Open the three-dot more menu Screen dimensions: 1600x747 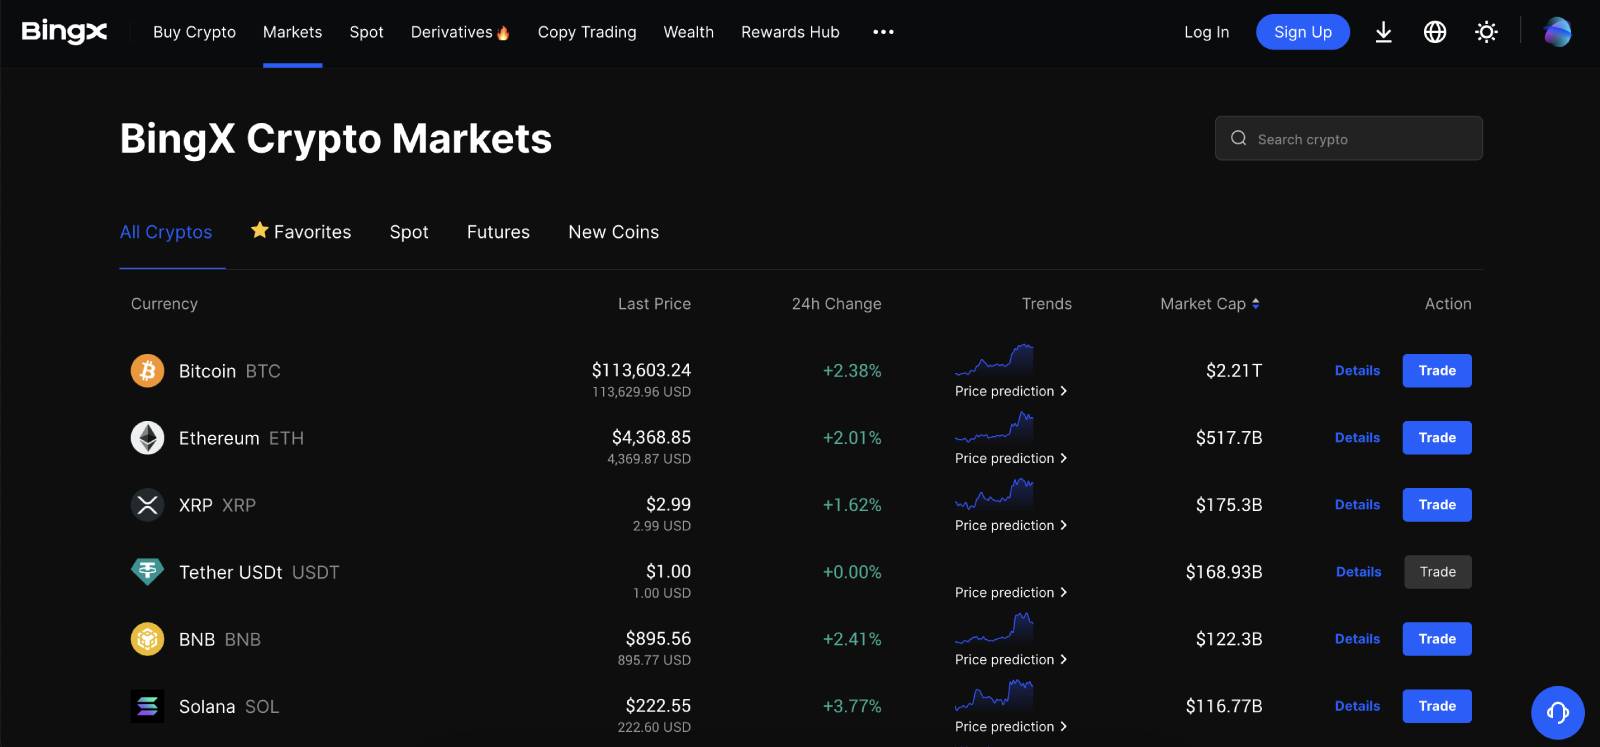(x=883, y=32)
